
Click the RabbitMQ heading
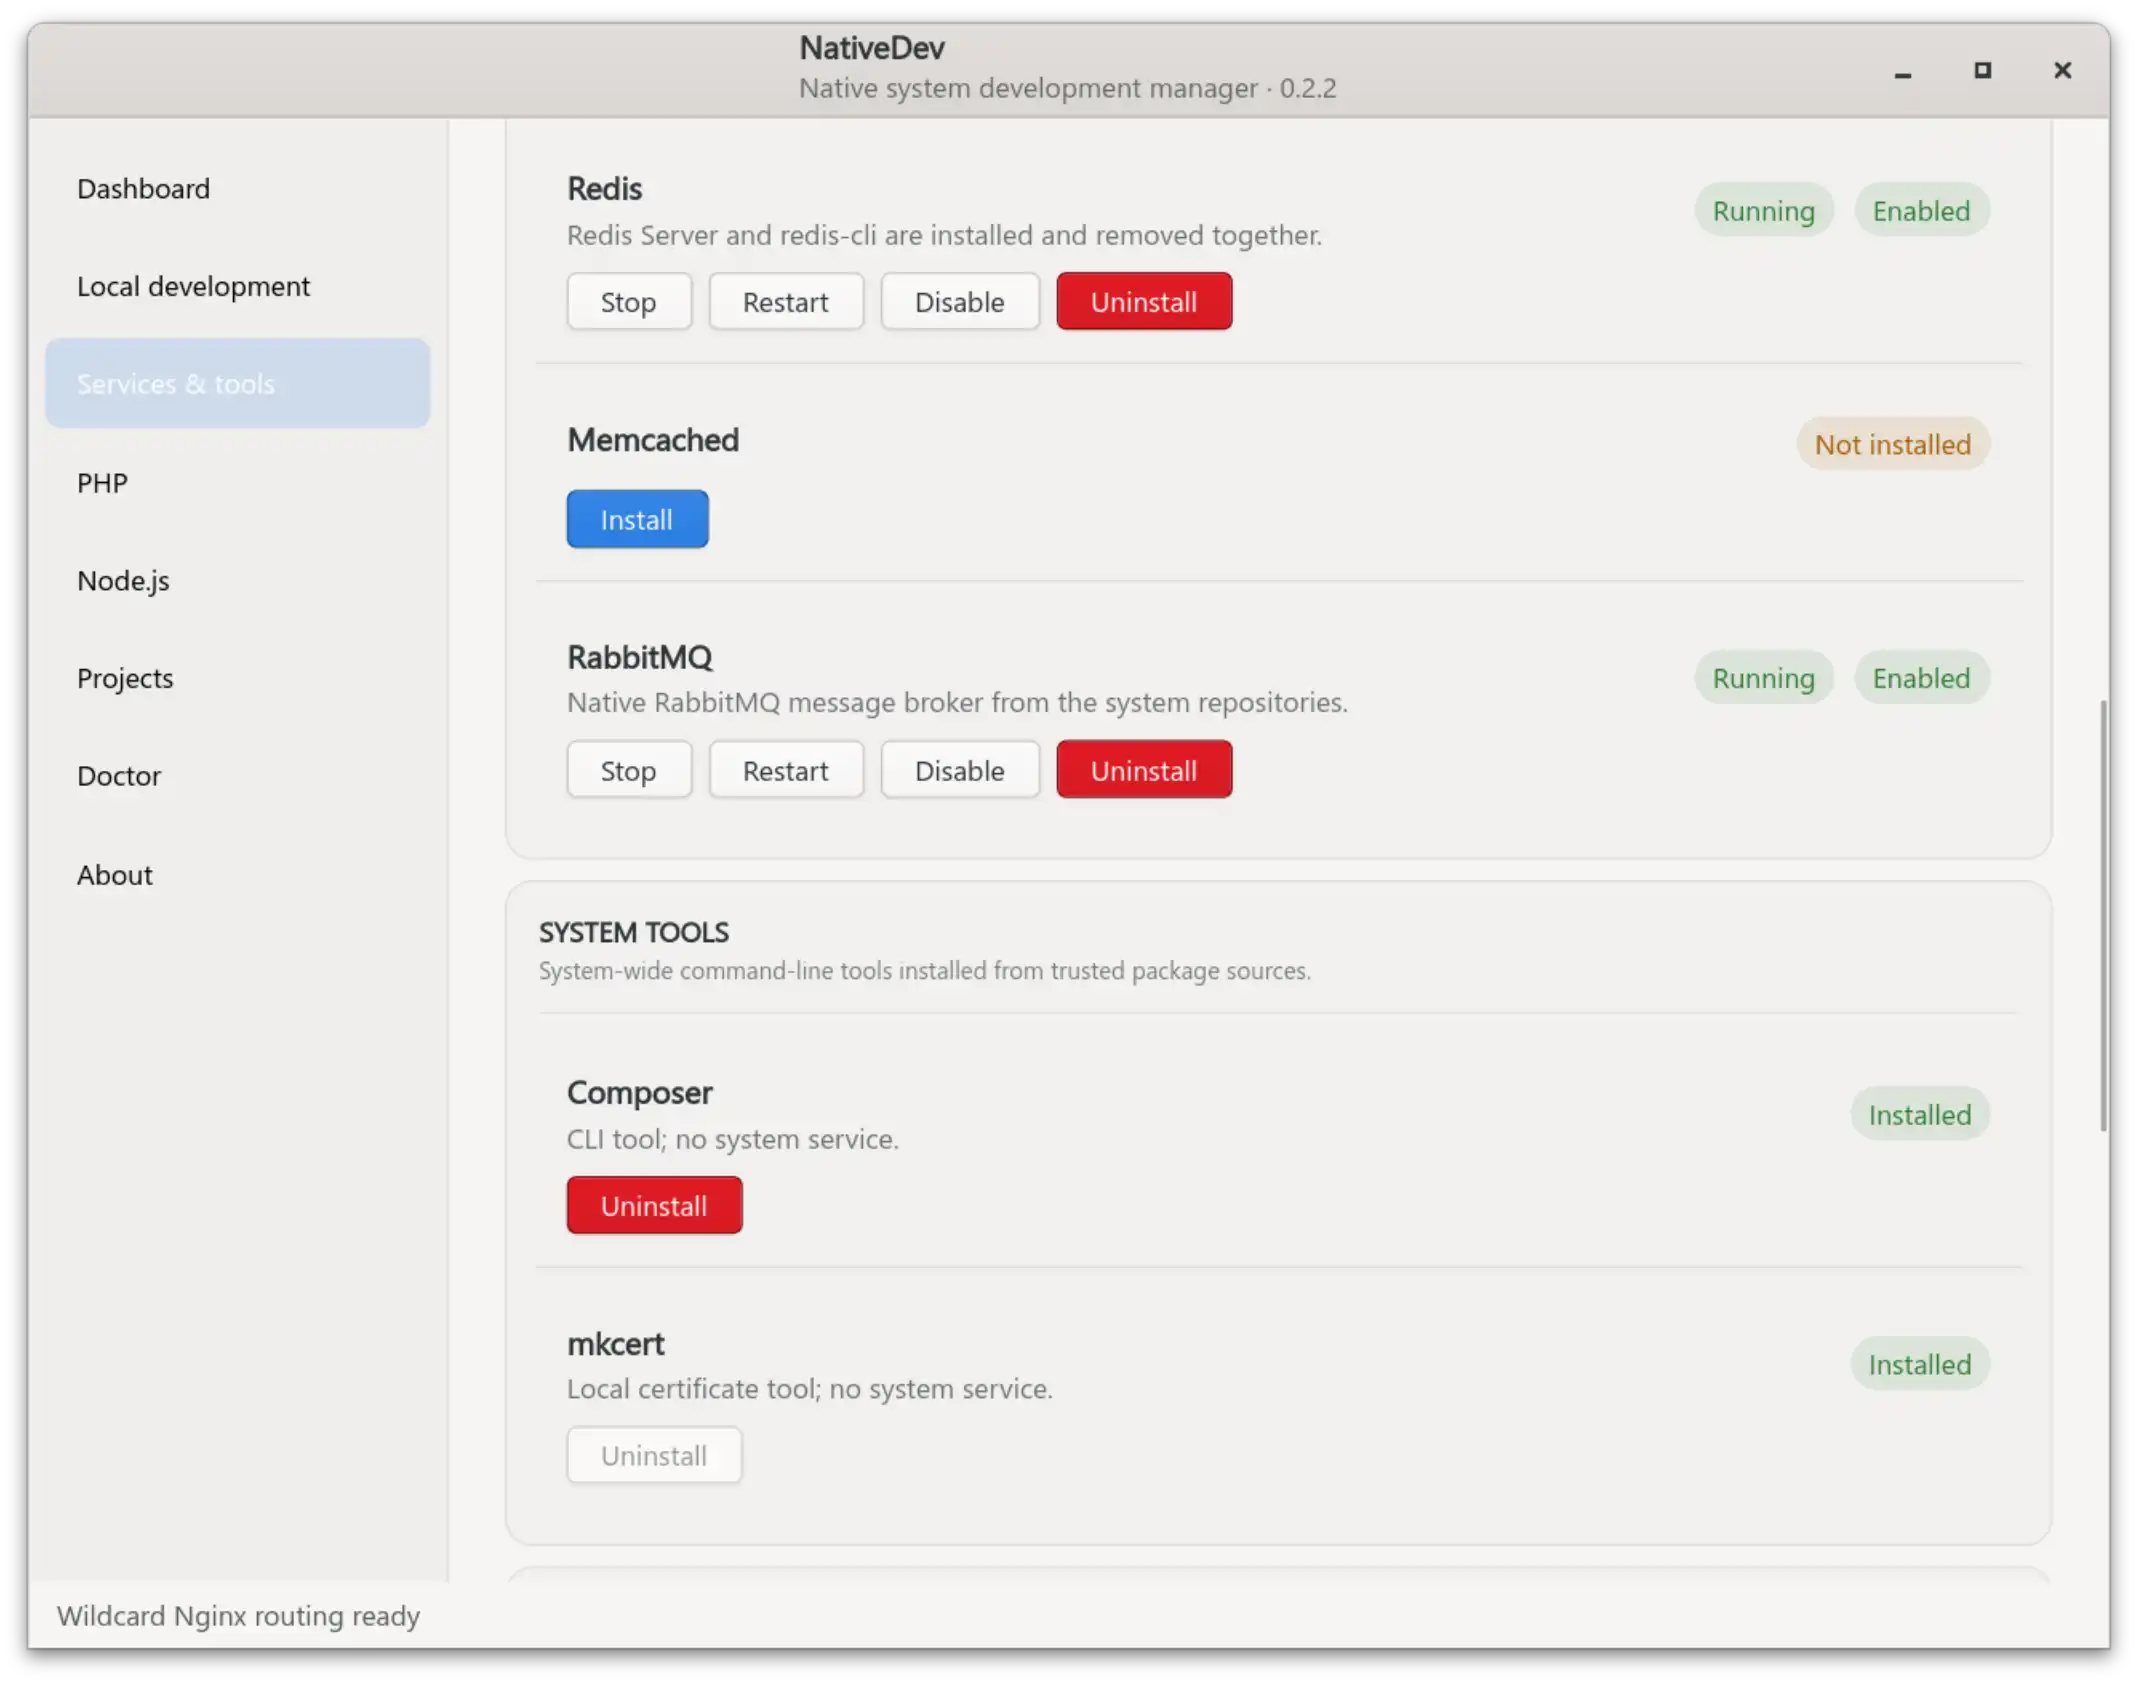coord(640,658)
